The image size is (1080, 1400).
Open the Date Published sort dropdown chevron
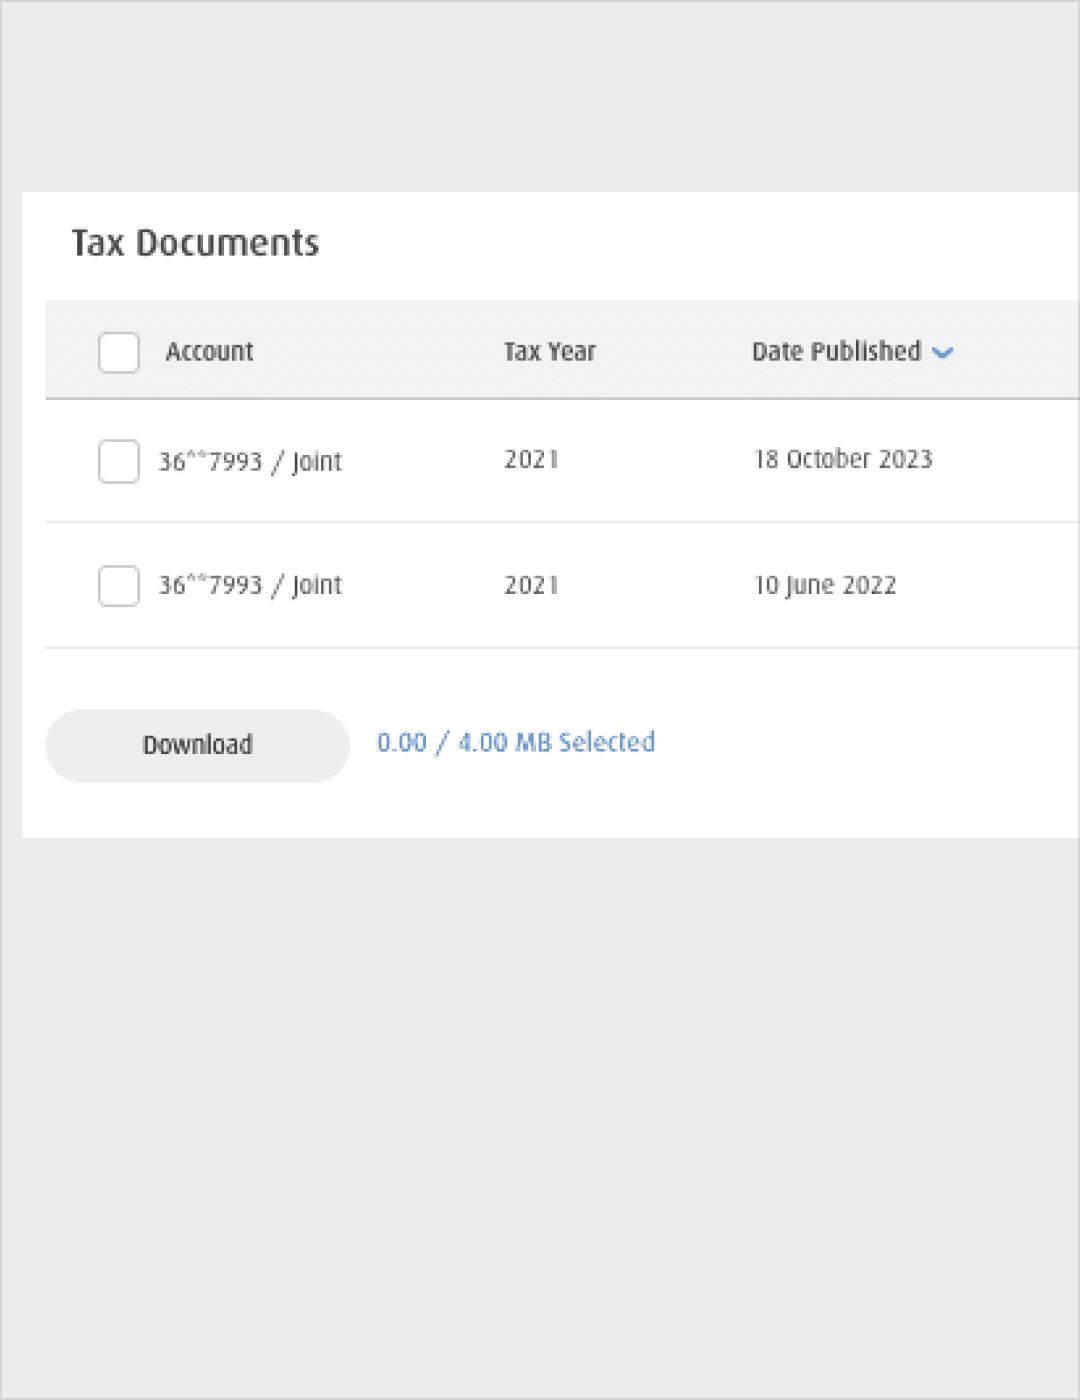(944, 353)
